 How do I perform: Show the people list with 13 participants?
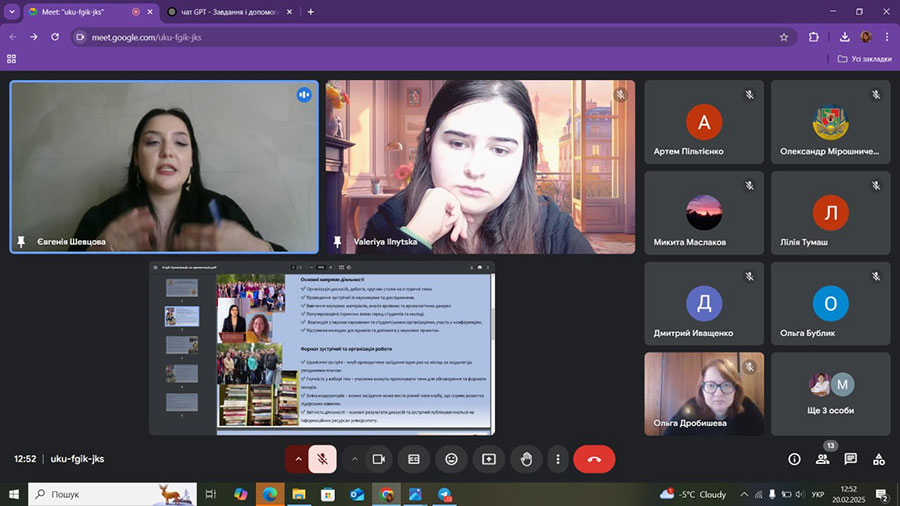[x=822, y=459]
